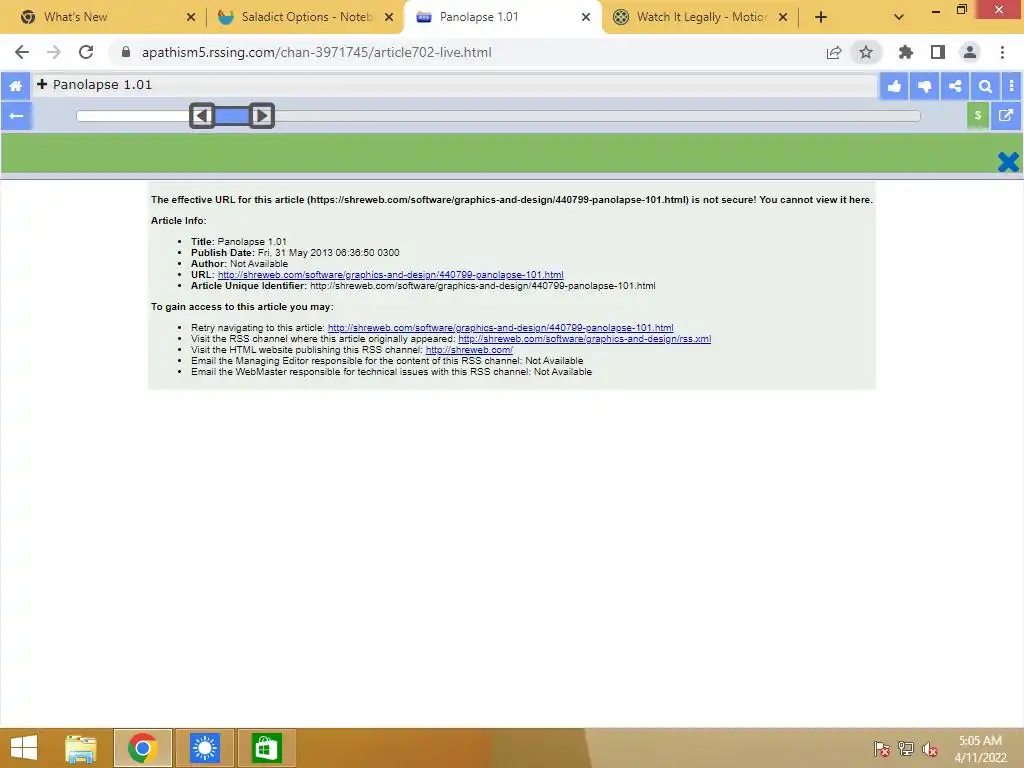Click the Article Info heading text
Image resolution: width=1024 pixels, height=768 pixels.
[178, 221]
